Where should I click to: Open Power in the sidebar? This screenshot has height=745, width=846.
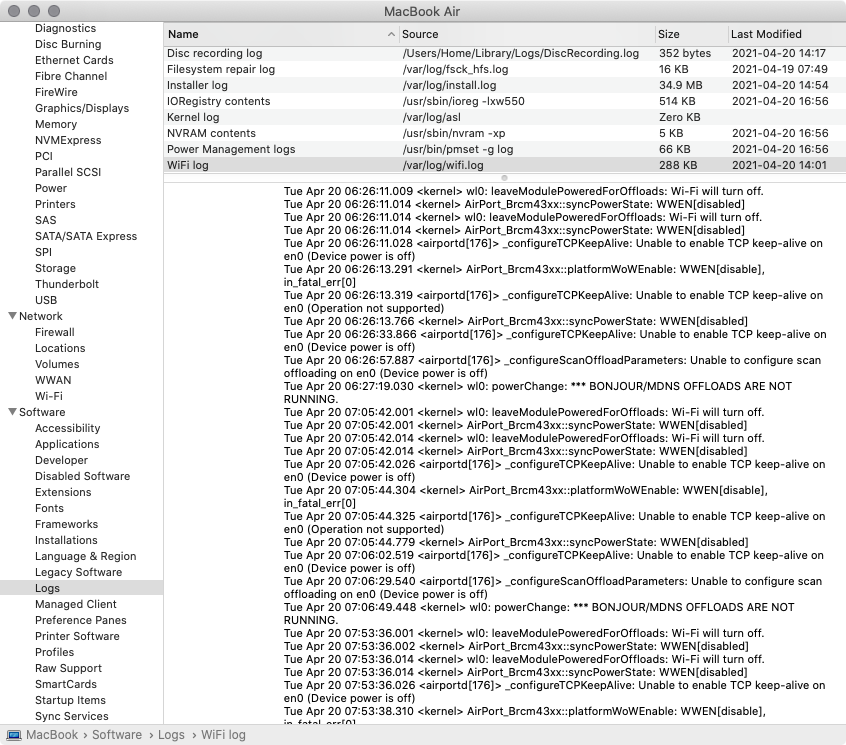tap(51, 188)
